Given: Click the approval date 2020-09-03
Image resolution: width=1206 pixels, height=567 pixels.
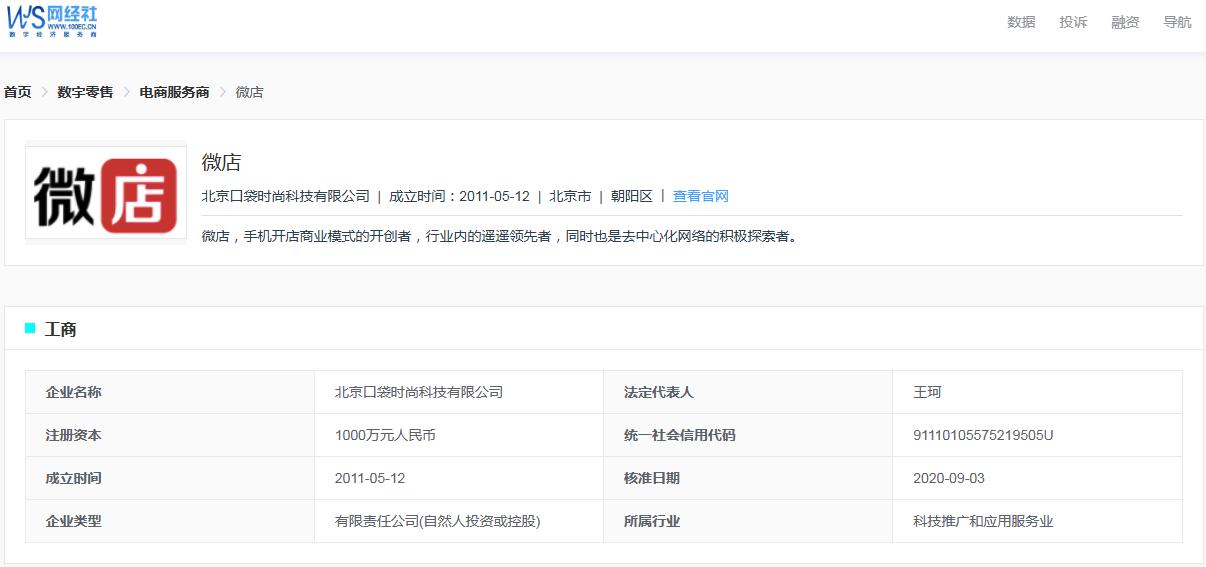Looking at the screenshot, I should pos(948,478).
